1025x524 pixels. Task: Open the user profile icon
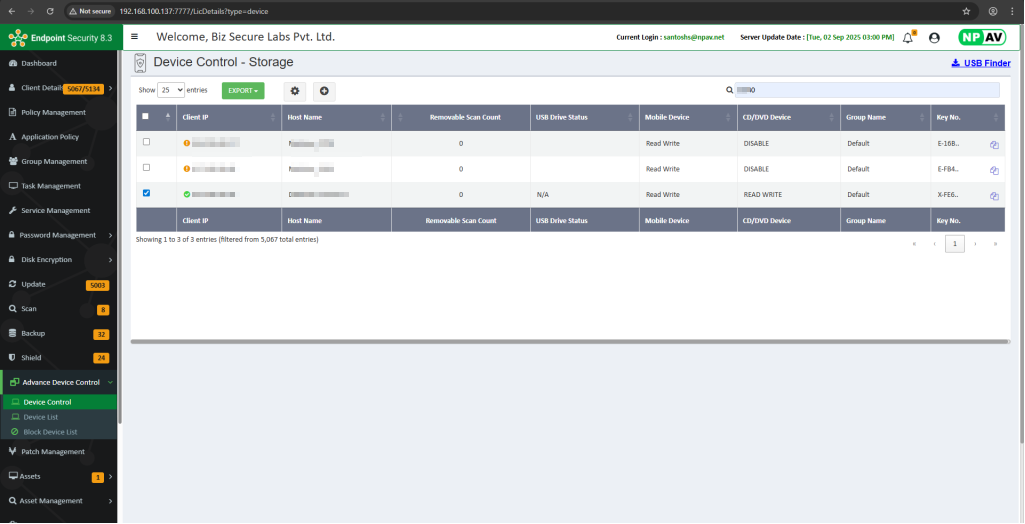(x=934, y=38)
